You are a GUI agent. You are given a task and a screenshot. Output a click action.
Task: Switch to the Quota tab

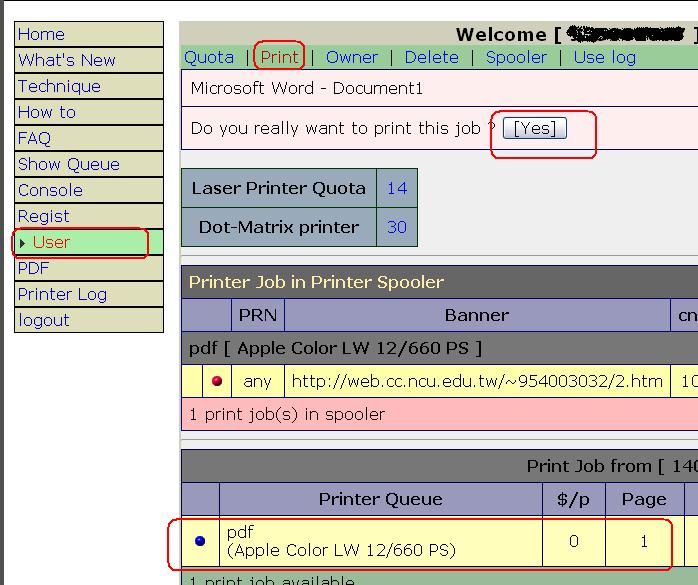[209, 57]
